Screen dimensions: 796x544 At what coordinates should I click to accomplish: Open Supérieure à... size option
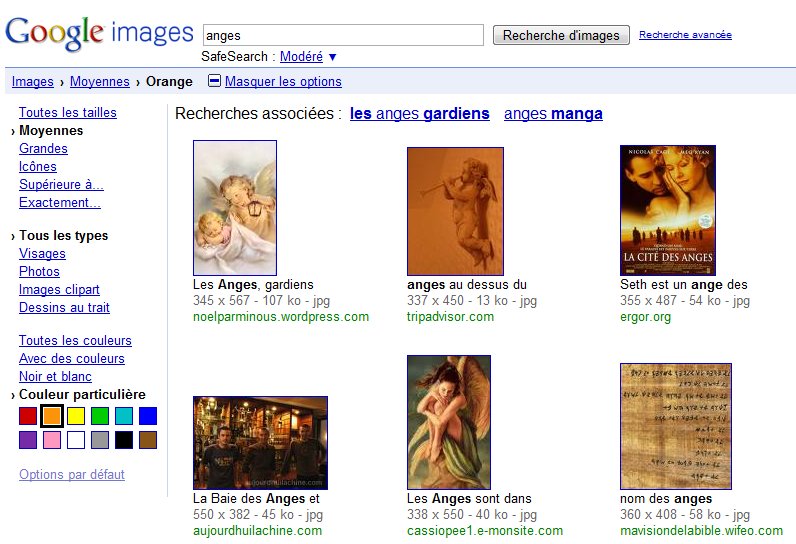pos(61,184)
